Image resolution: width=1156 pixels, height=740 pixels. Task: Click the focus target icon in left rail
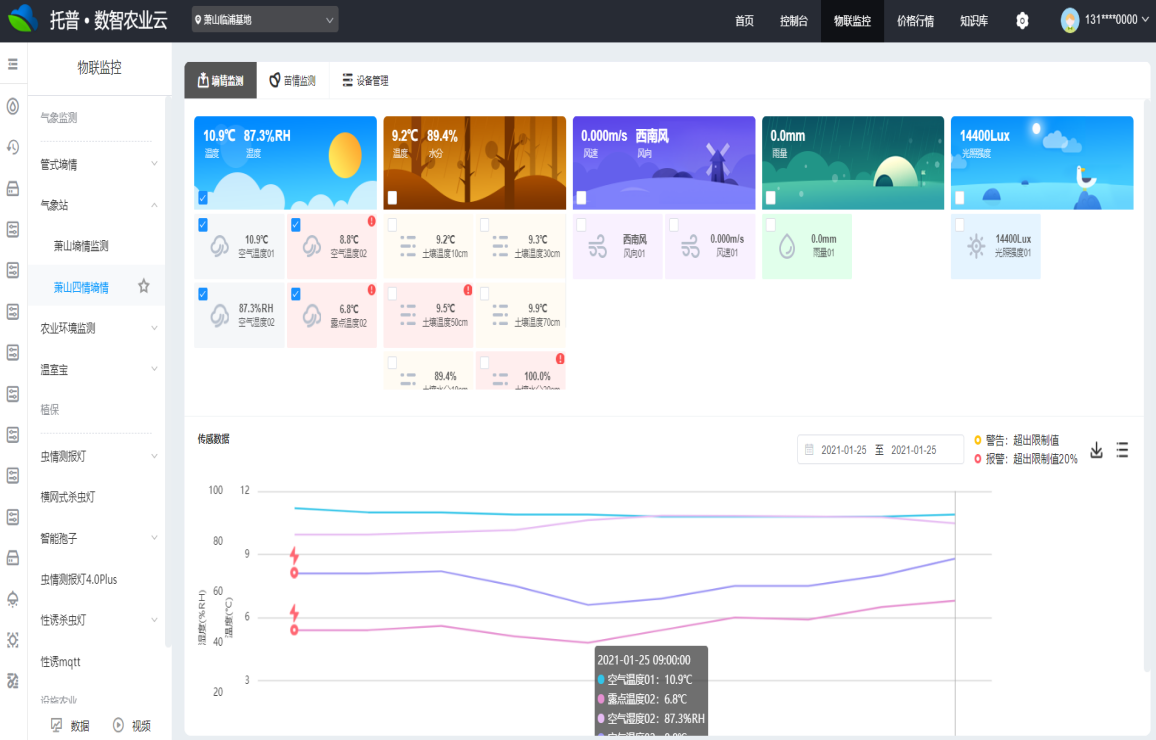pos(13,640)
